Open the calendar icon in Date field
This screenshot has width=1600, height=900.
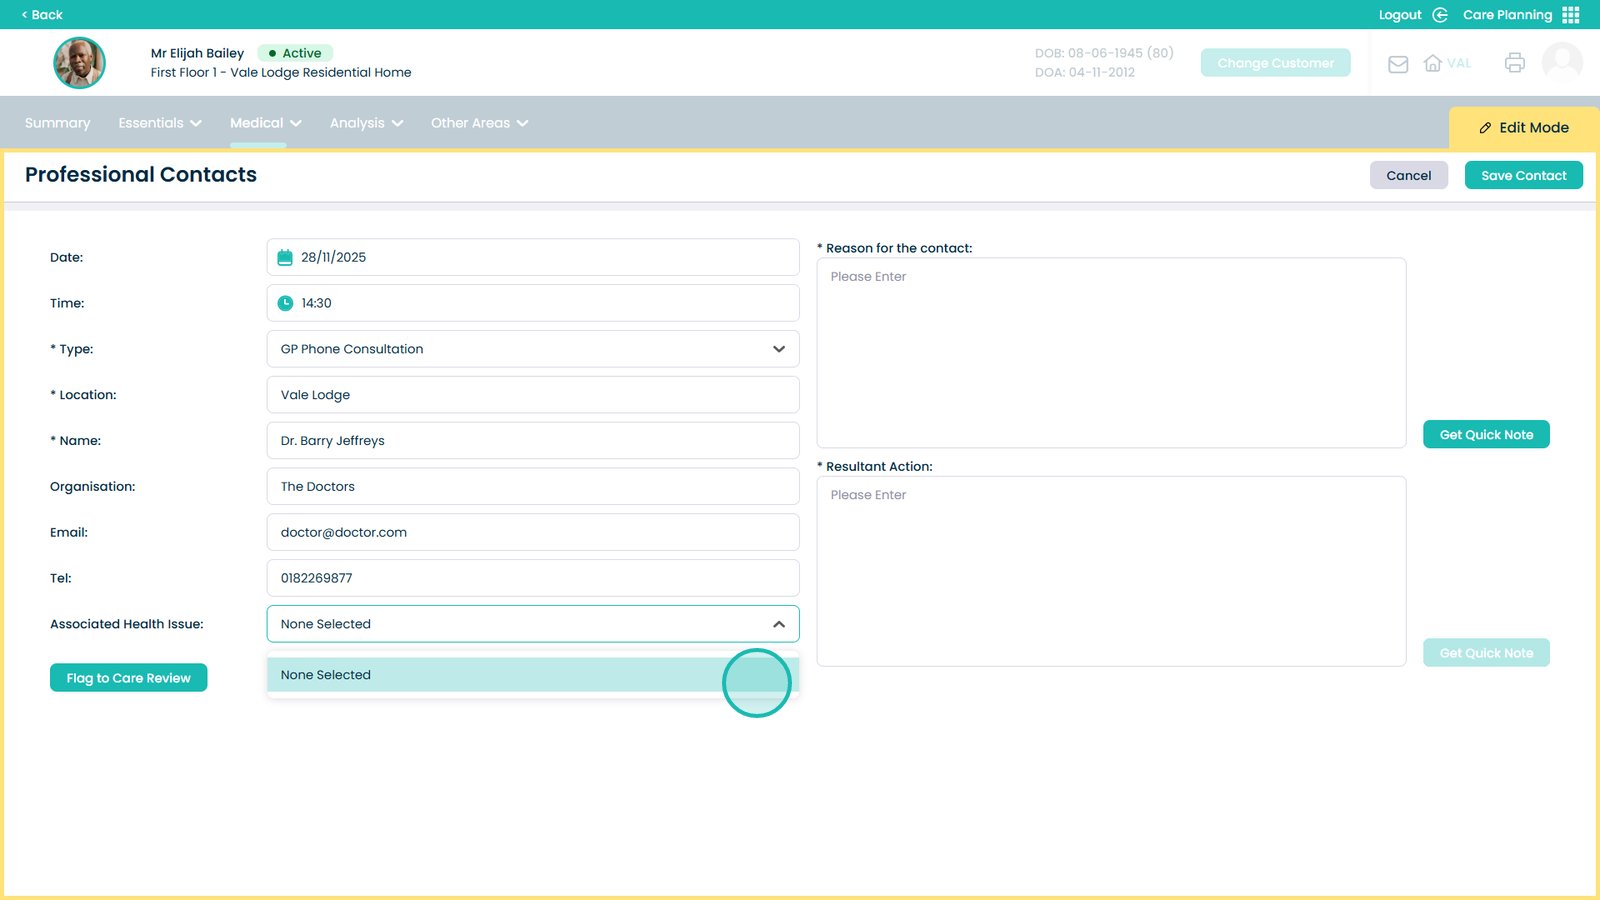point(285,258)
